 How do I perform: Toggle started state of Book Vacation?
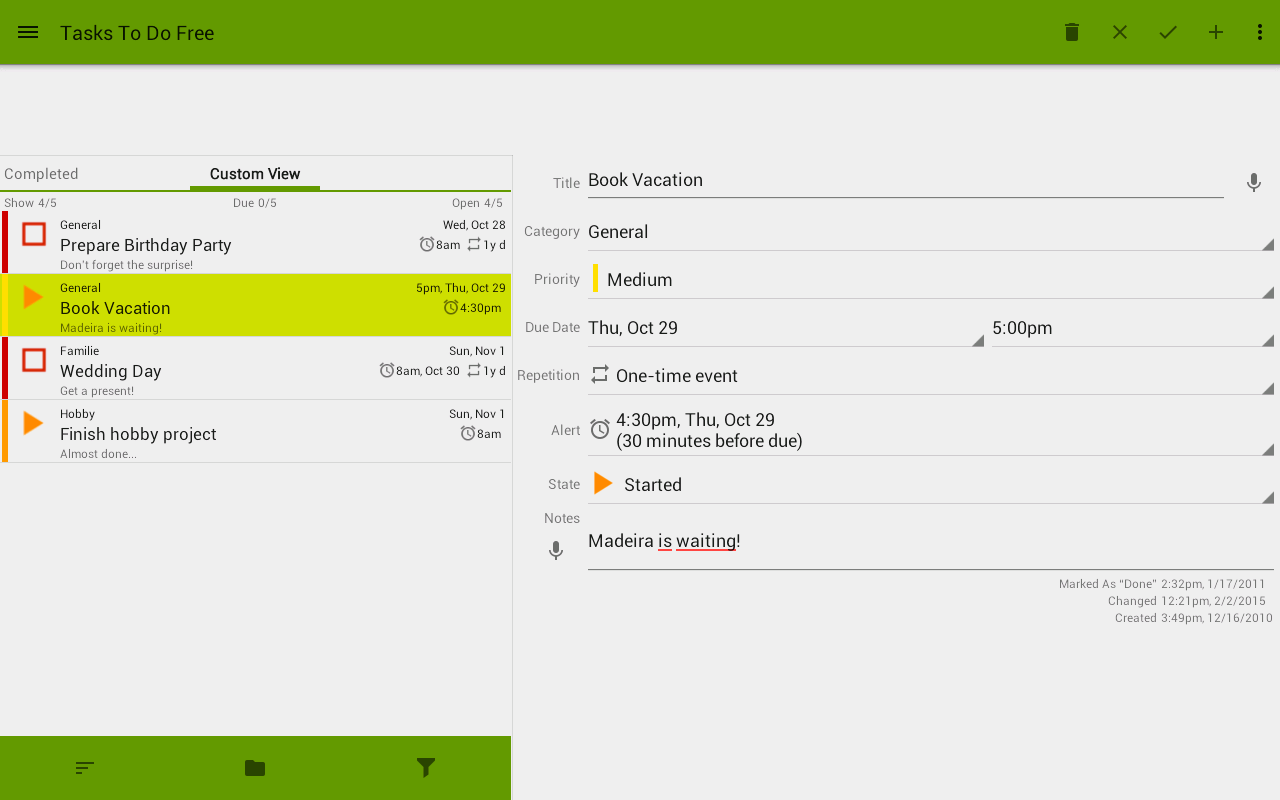tap(33, 297)
